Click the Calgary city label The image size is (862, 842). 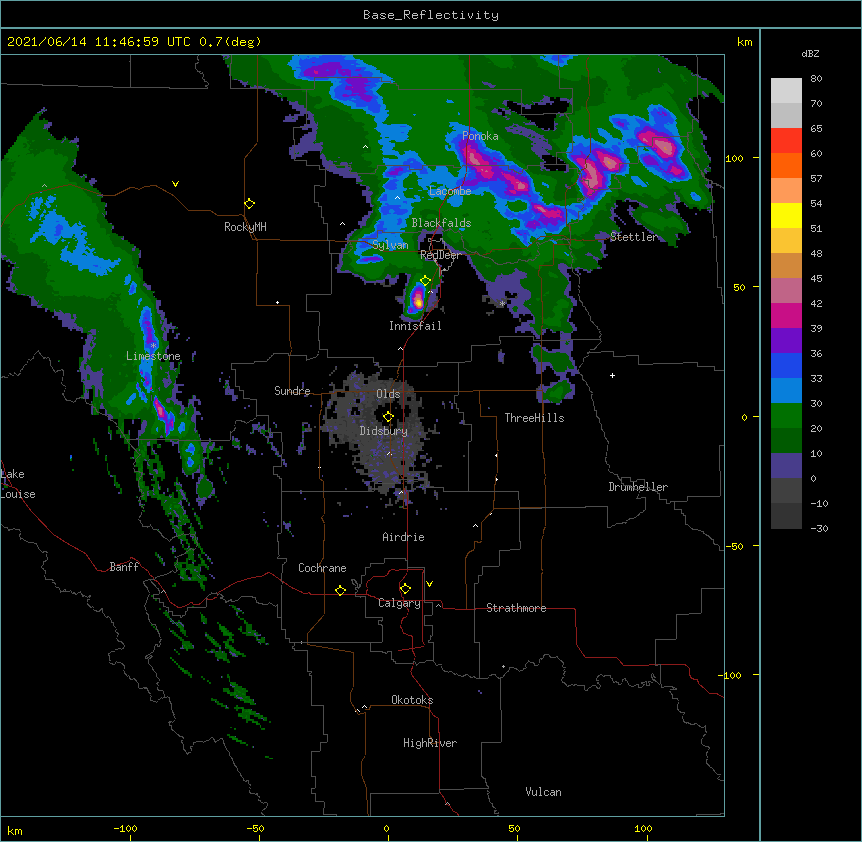[x=399, y=603]
